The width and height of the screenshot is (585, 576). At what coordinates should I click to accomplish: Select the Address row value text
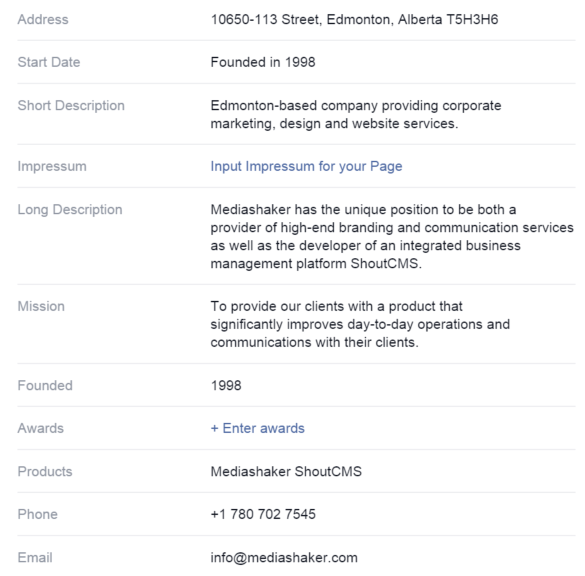point(354,19)
